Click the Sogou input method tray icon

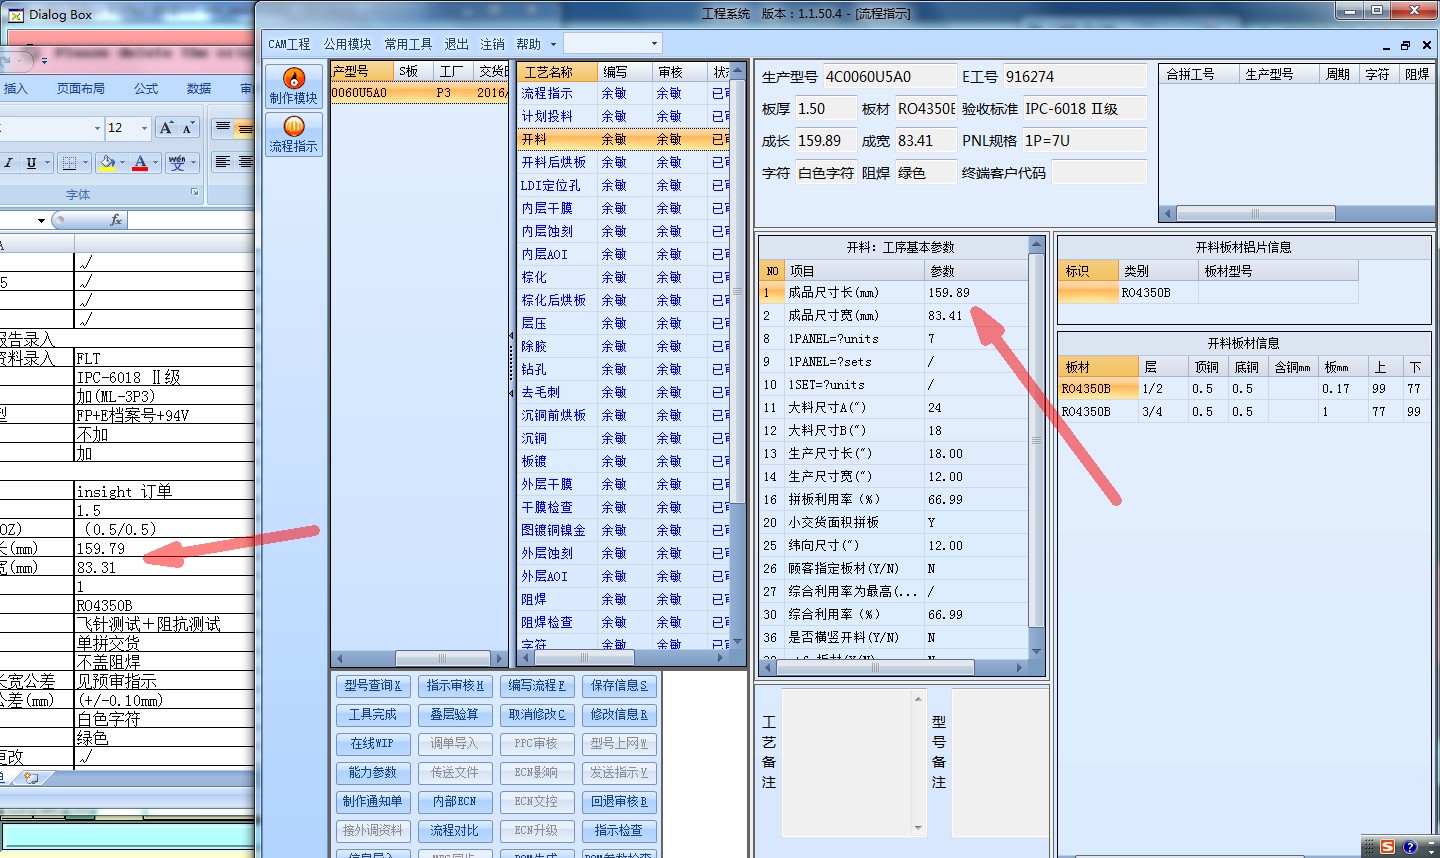pos(1387,847)
